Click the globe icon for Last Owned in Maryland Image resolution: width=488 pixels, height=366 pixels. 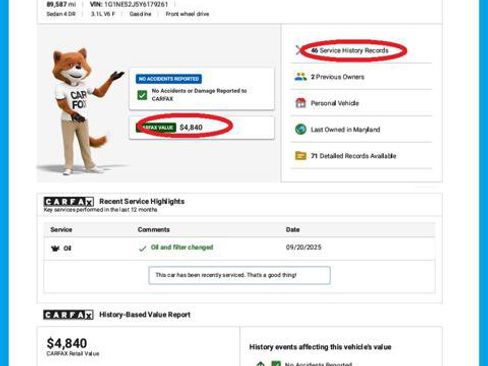pos(300,129)
